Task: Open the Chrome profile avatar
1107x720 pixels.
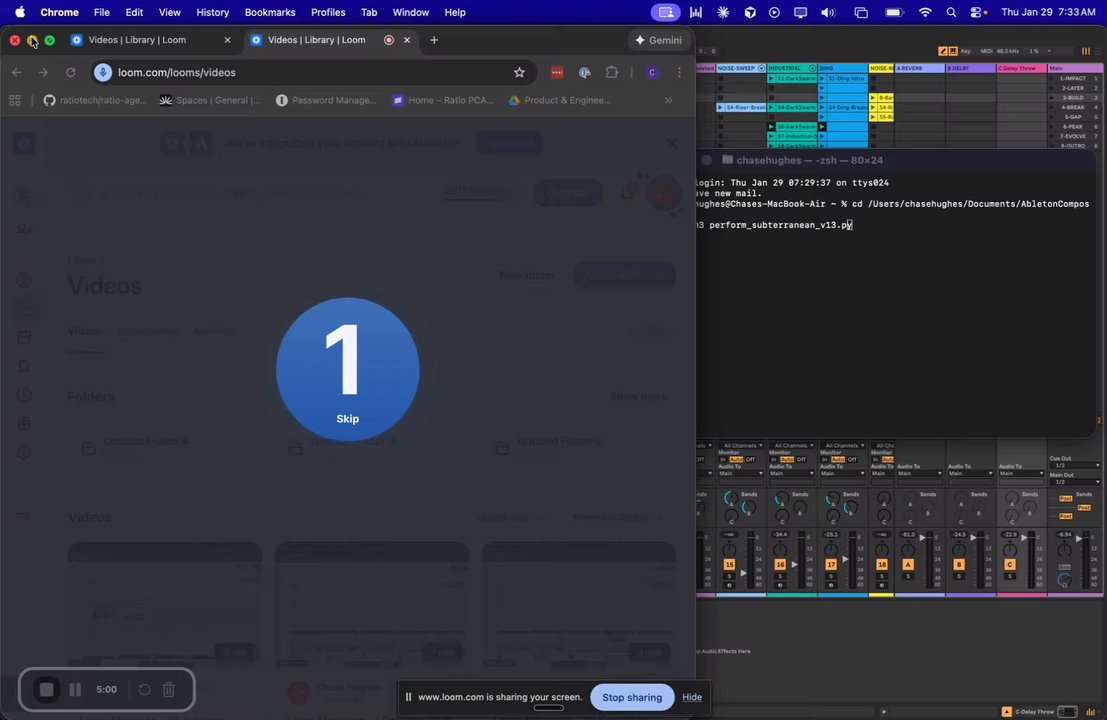Action: pos(652,73)
